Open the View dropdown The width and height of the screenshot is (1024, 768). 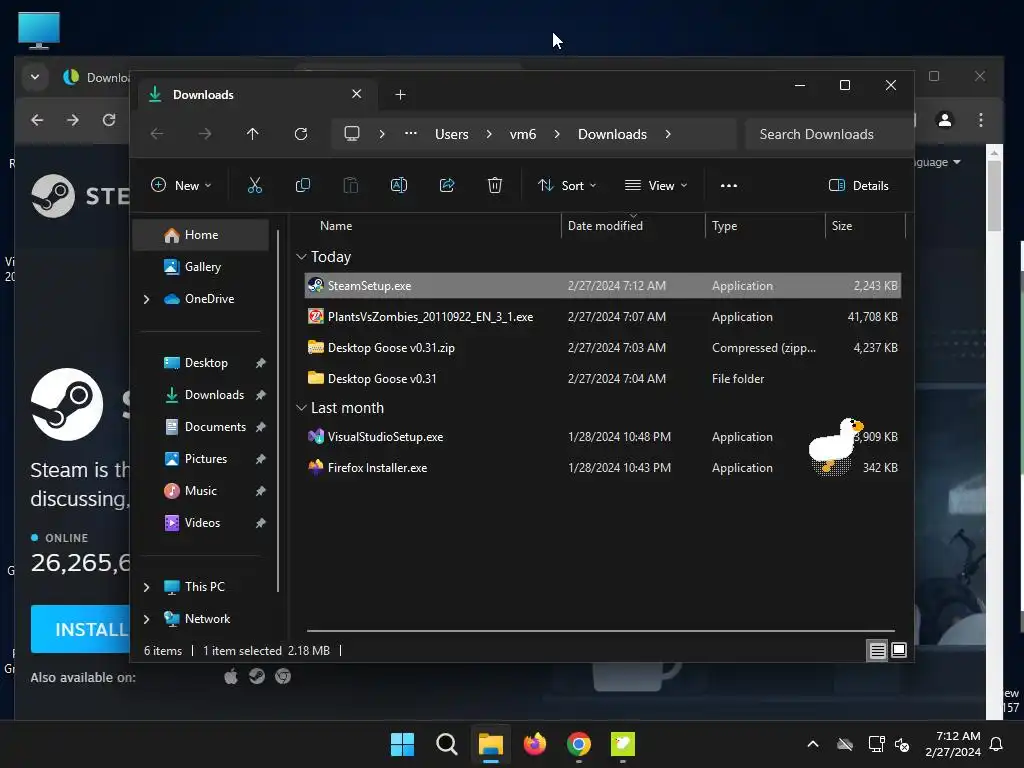click(x=656, y=185)
